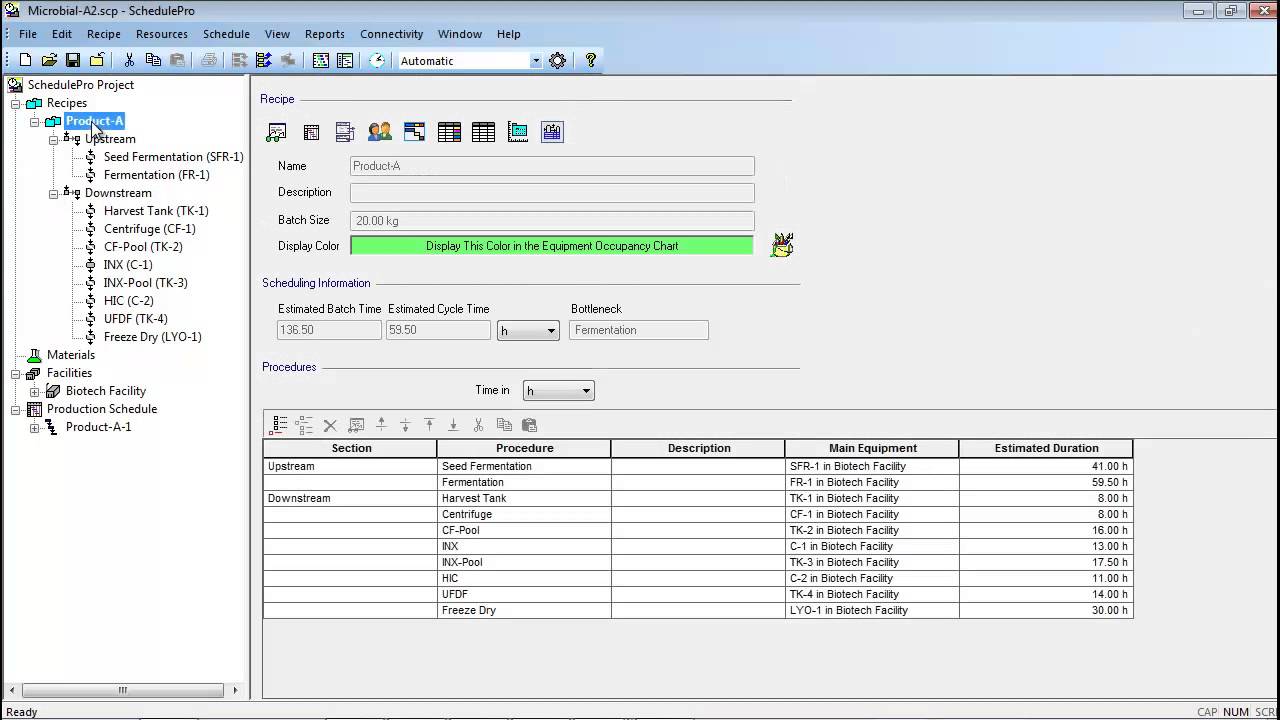The width and height of the screenshot is (1280, 720).
Task: Click the first colored table icon in Recipe toolbar
Action: (449, 132)
